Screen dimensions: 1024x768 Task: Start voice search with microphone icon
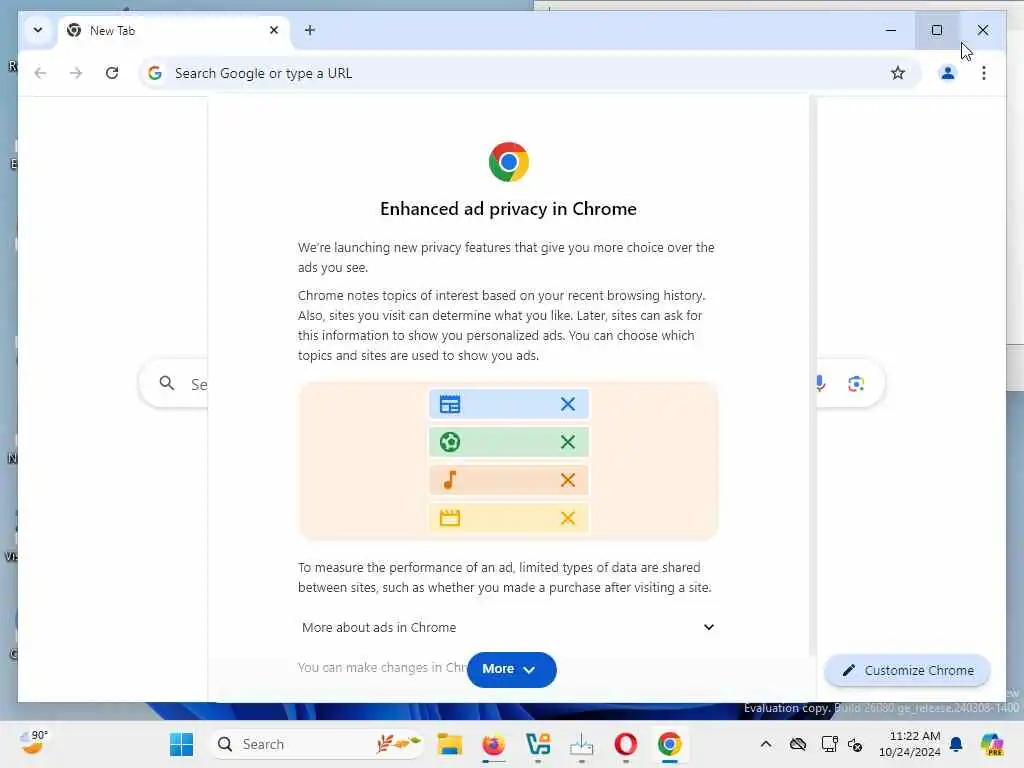(820, 383)
